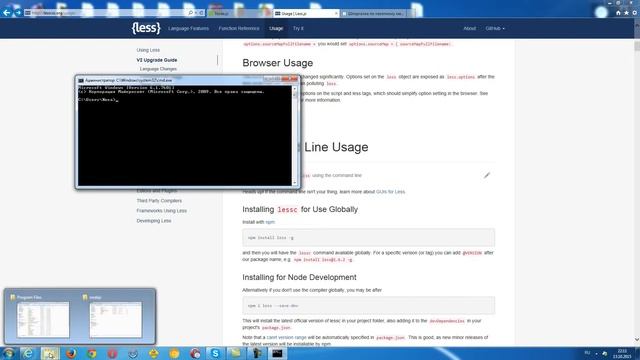Screen dimensions: 640x360
Task: Open browser Favorites star icon
Action: click(626, 13)
